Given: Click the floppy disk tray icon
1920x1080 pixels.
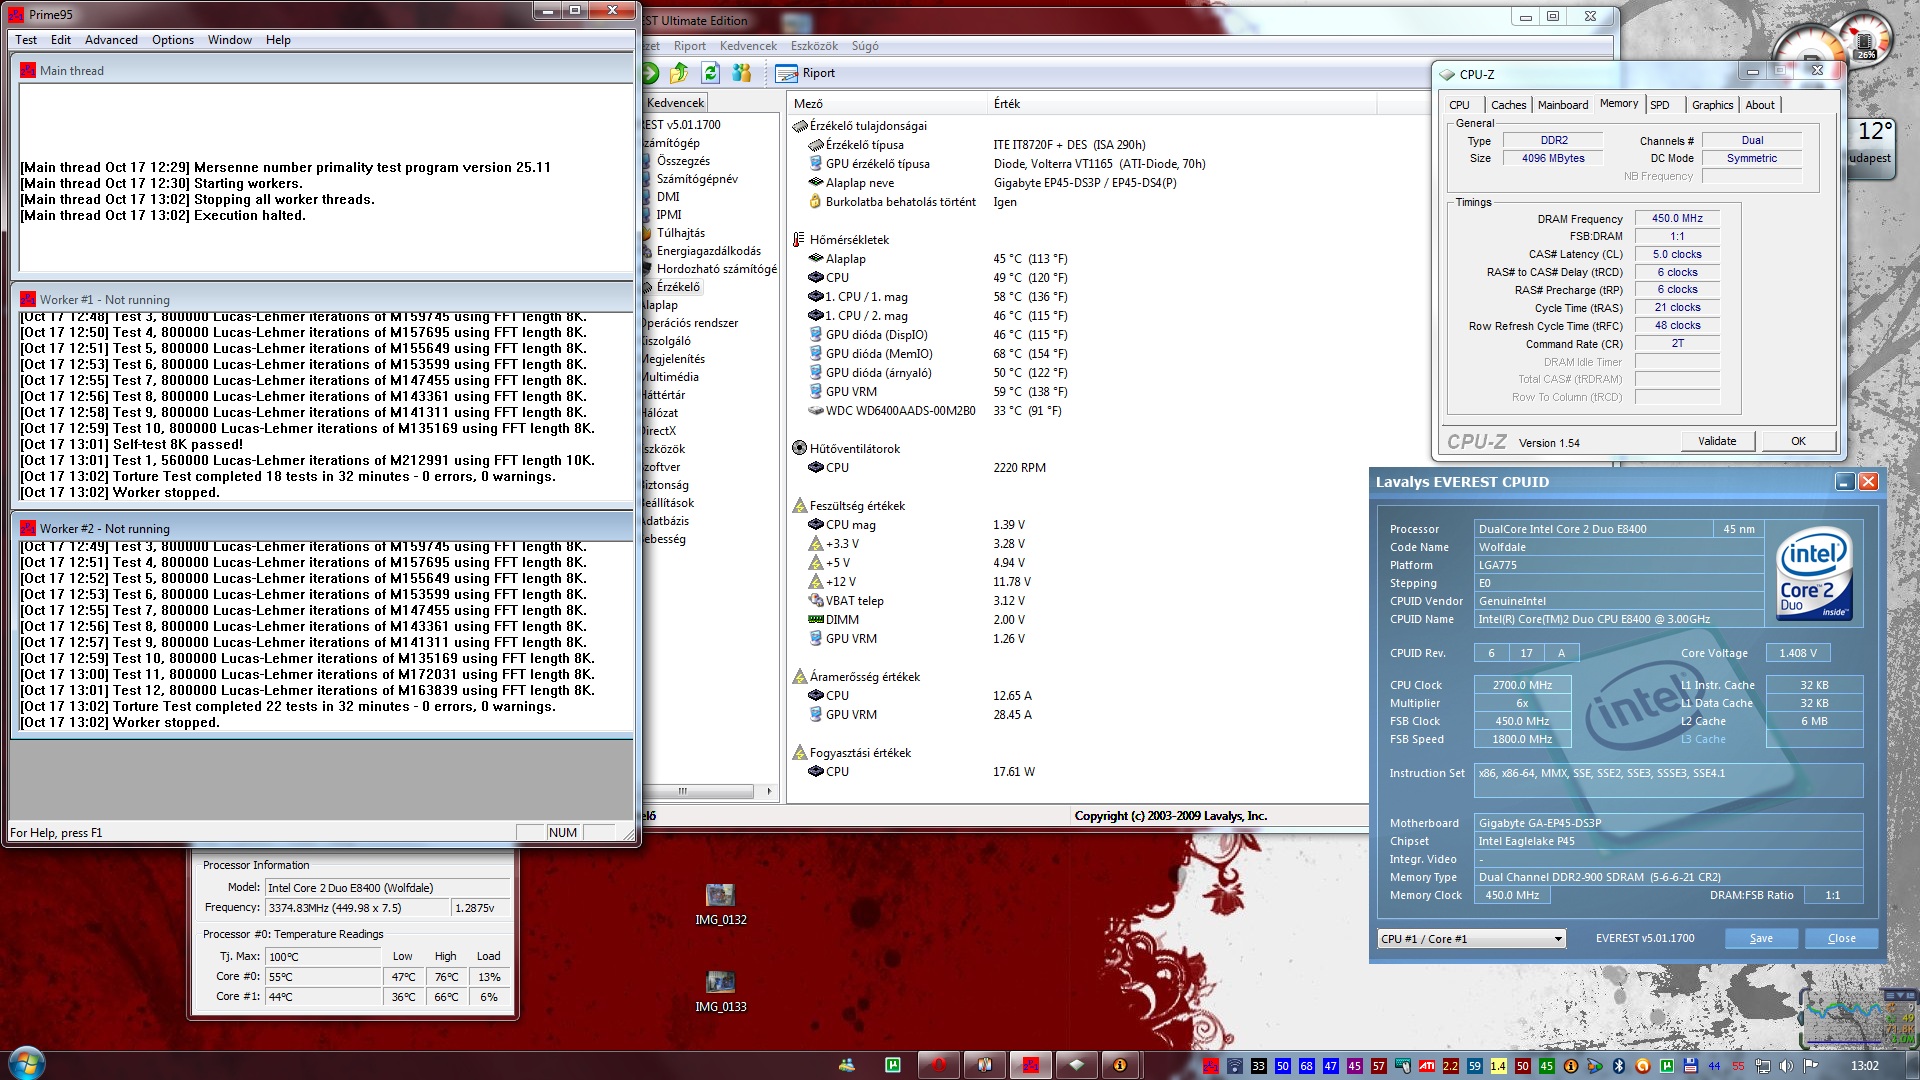Looking at the screenshot, I should [1691, 1066].
